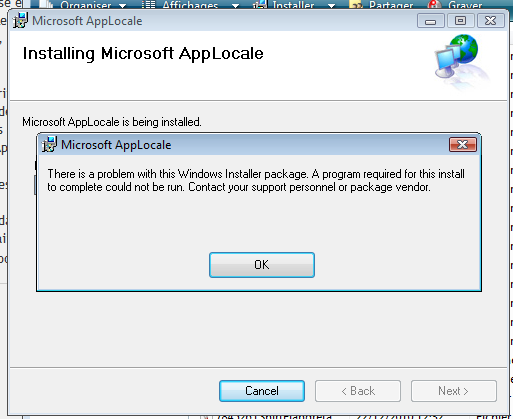The height and width of the screenshot is (419, 513).
Task: Close the Microsoft AppLocale setup window
Action: (491, 21)
